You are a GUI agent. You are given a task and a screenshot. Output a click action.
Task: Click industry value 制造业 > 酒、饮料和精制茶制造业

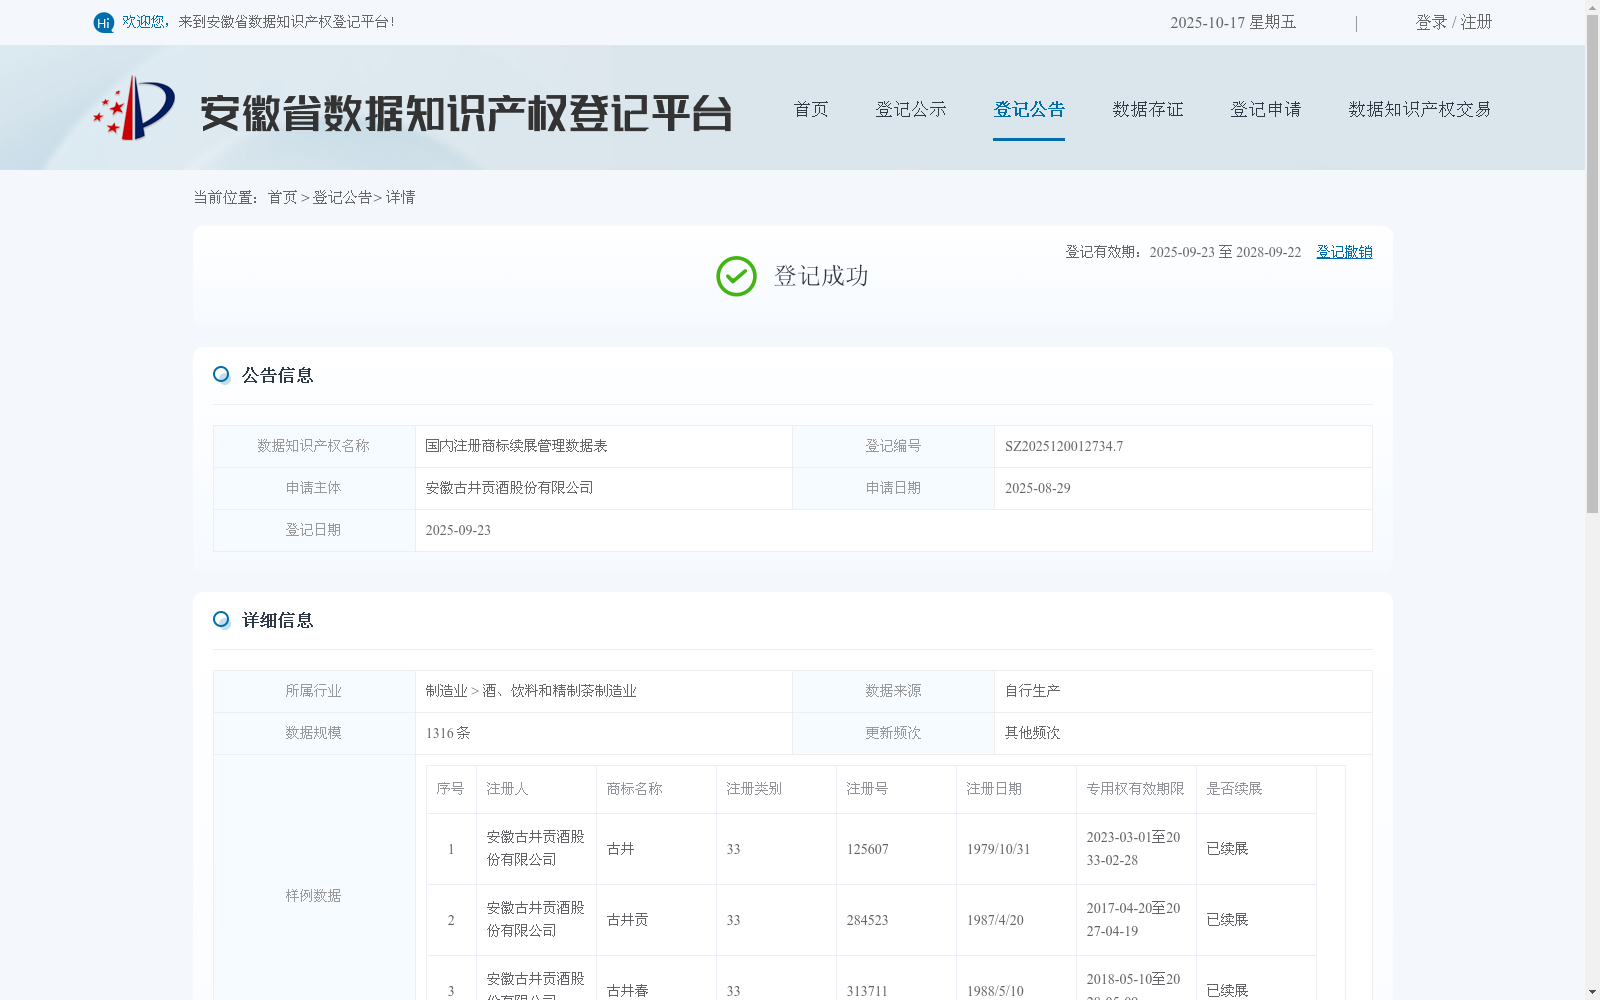531,691
